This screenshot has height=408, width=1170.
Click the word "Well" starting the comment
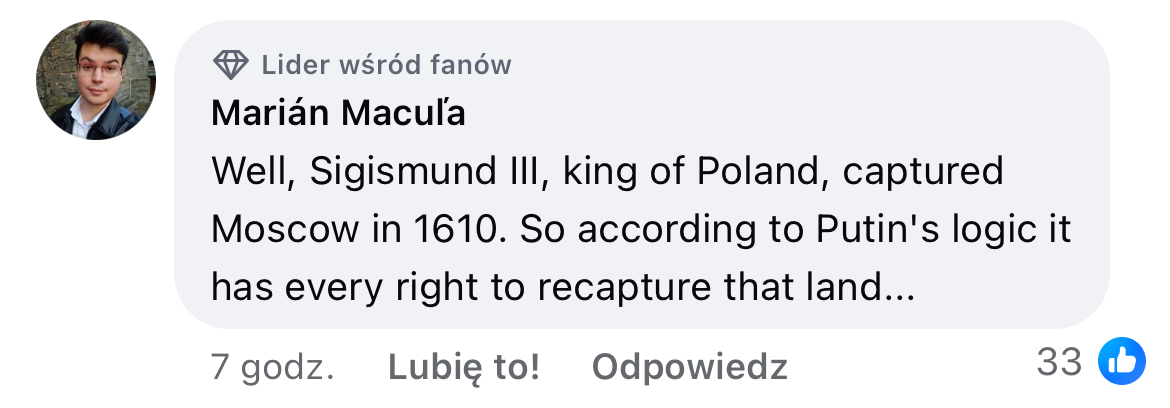click(x=250, y=172)
